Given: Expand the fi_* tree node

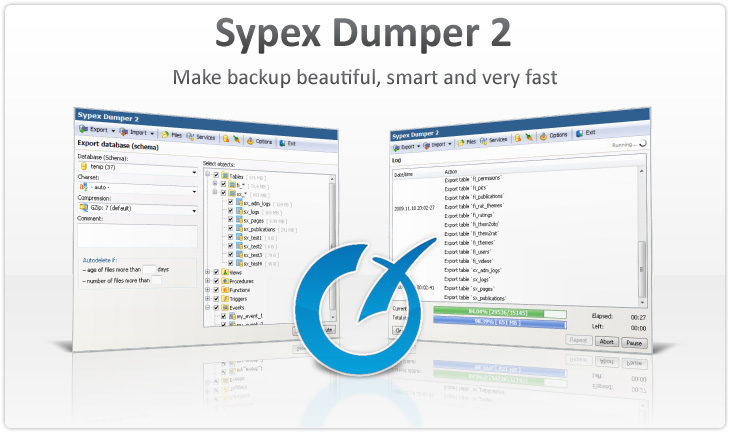Looking at the screenshot, I should tap(215, 183).
